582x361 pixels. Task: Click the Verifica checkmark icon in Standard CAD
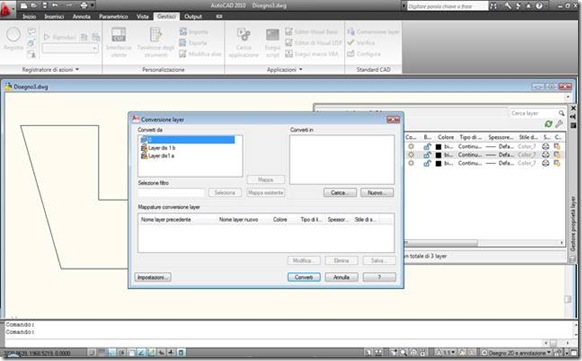(351, 43)
